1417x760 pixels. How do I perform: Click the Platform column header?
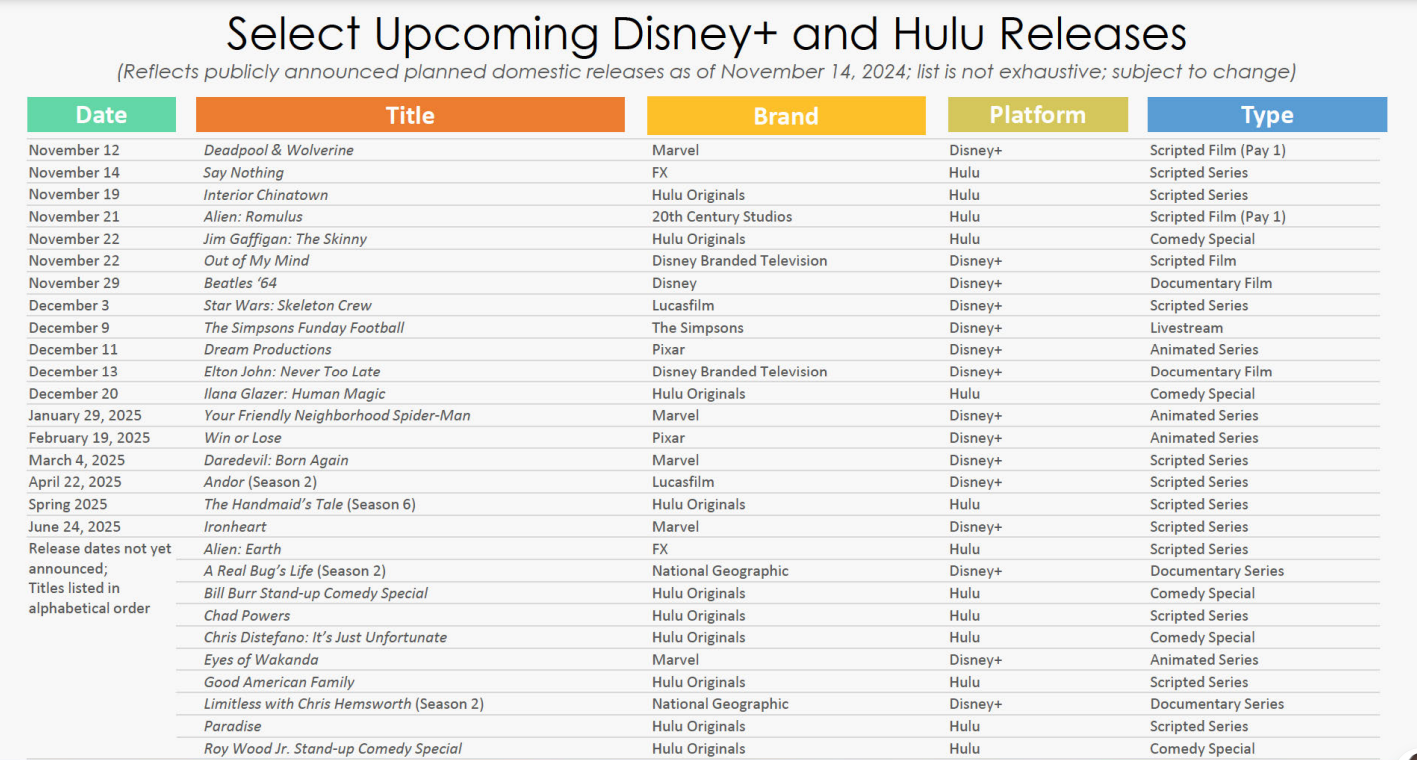(1038, 115)
